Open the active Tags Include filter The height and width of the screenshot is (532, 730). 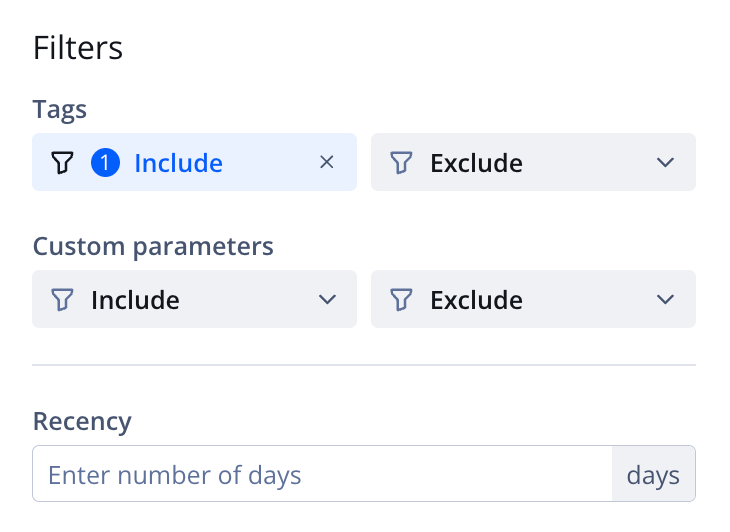click(178, 162)
